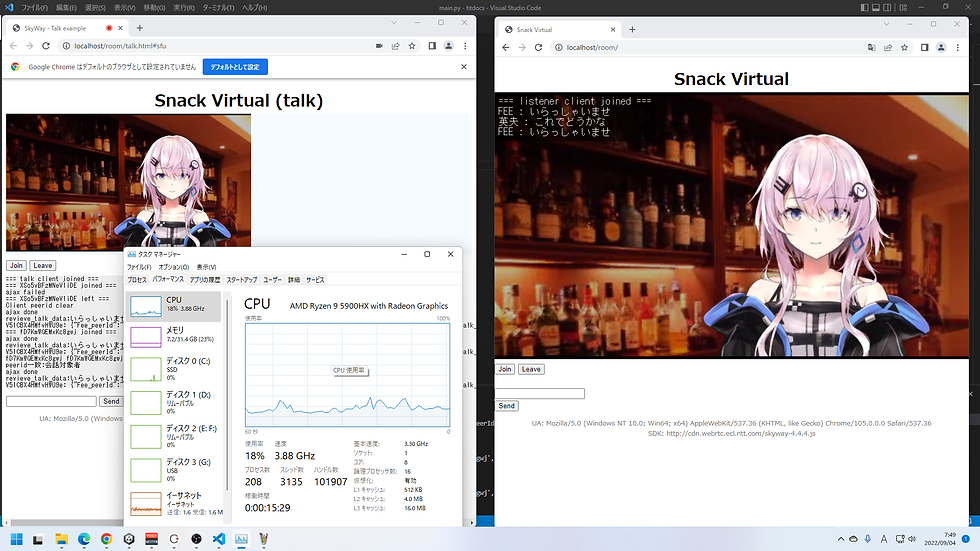The image size is (980, 551).
Task: Close the SkyWay - Talk example tab
Action: coord(121,28)
